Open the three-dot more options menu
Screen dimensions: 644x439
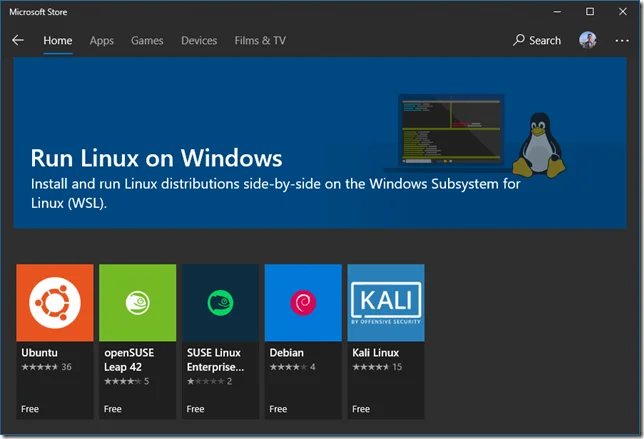pyautogui.click(x=622, y=41)
